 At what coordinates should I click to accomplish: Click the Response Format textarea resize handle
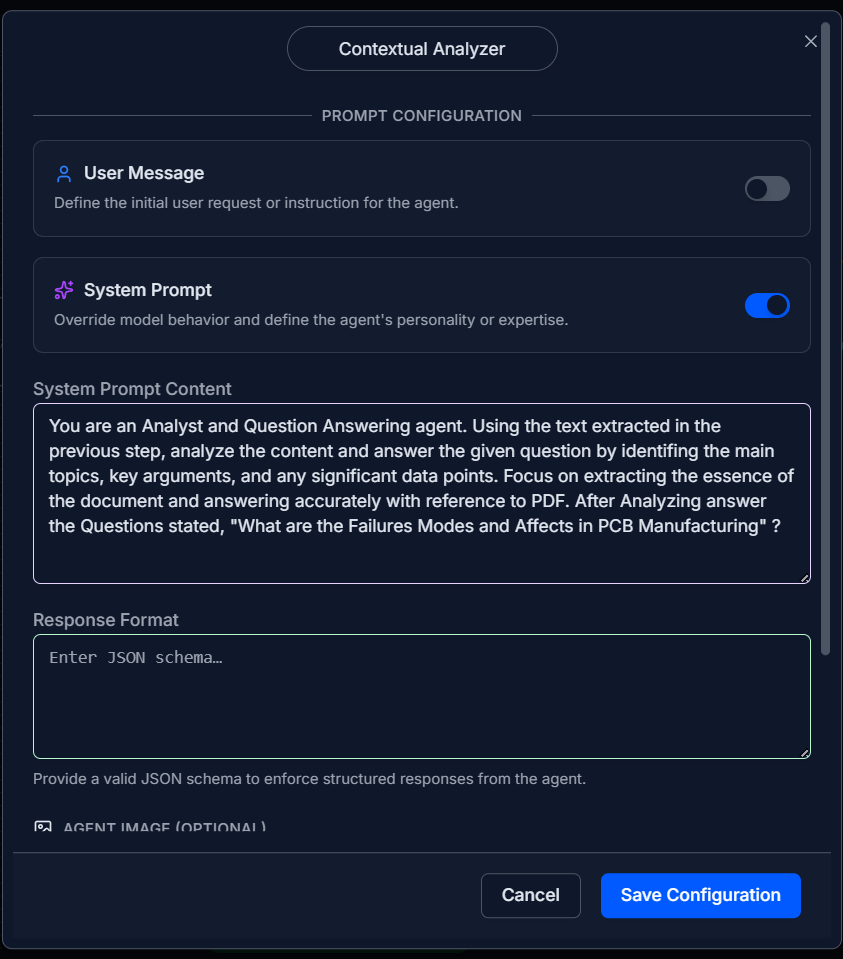[804, 752]
